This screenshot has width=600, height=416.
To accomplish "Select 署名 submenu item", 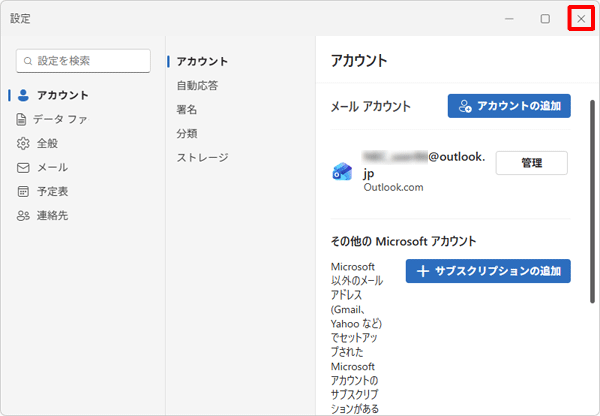I will click(x=186, y=109).
